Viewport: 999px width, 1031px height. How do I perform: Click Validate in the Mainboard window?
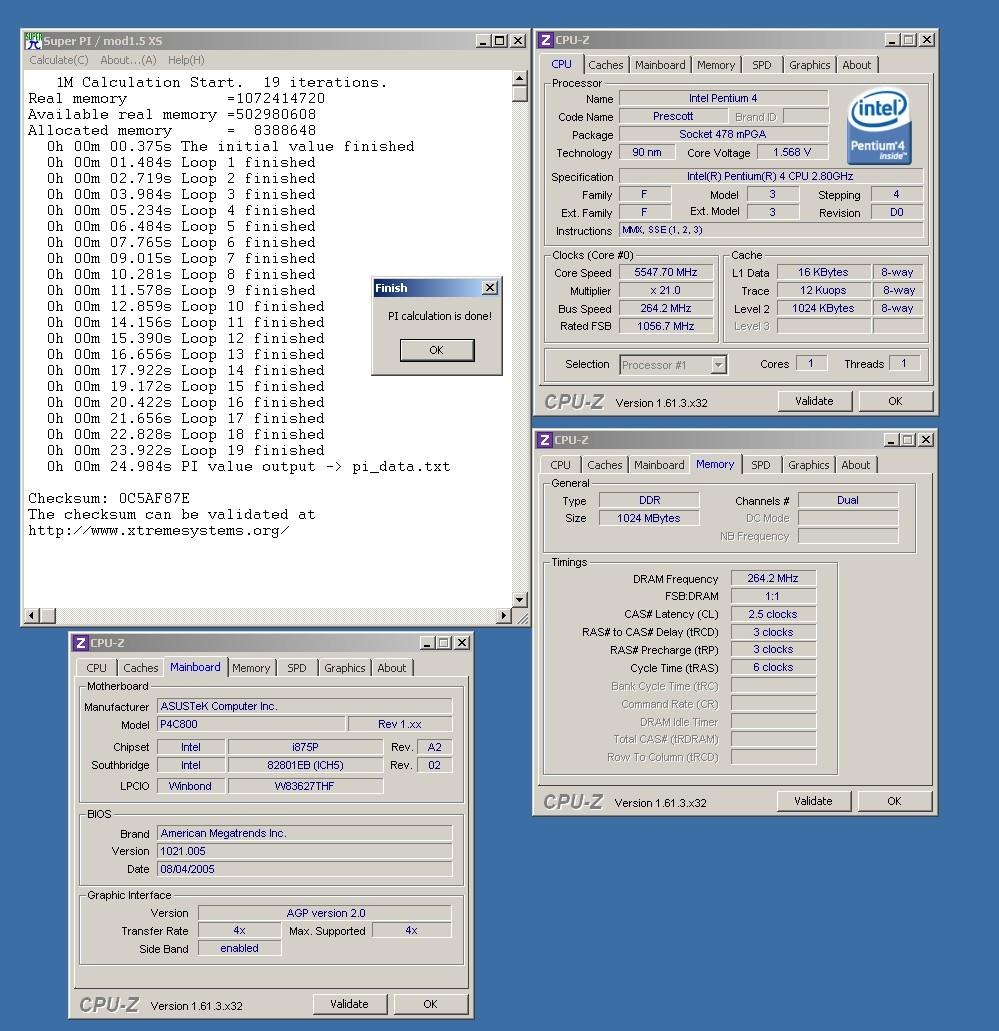coord(349,1004)
